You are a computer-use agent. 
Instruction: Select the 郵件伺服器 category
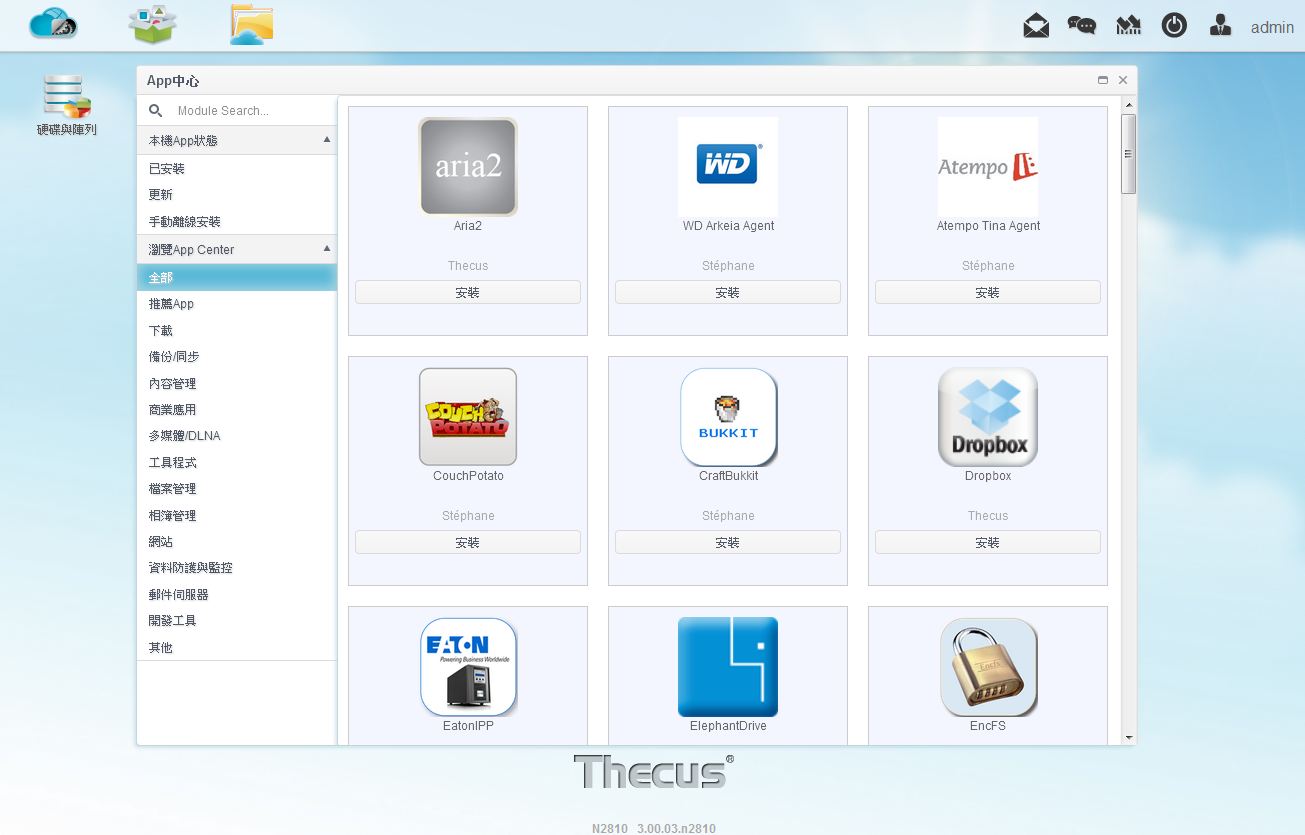tap(237, 594)
